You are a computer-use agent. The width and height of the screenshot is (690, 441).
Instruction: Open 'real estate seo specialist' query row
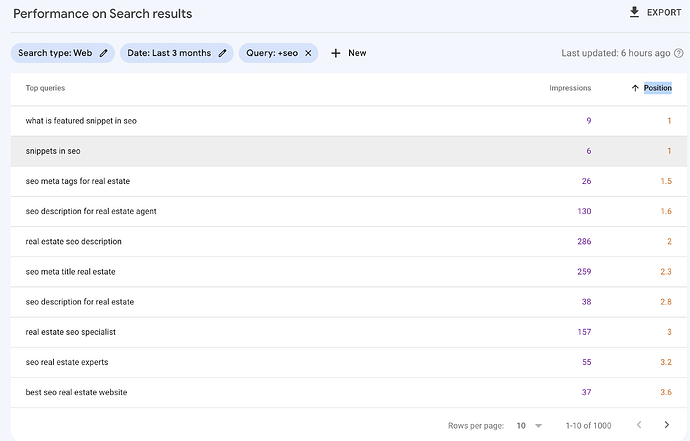point(72,331)
